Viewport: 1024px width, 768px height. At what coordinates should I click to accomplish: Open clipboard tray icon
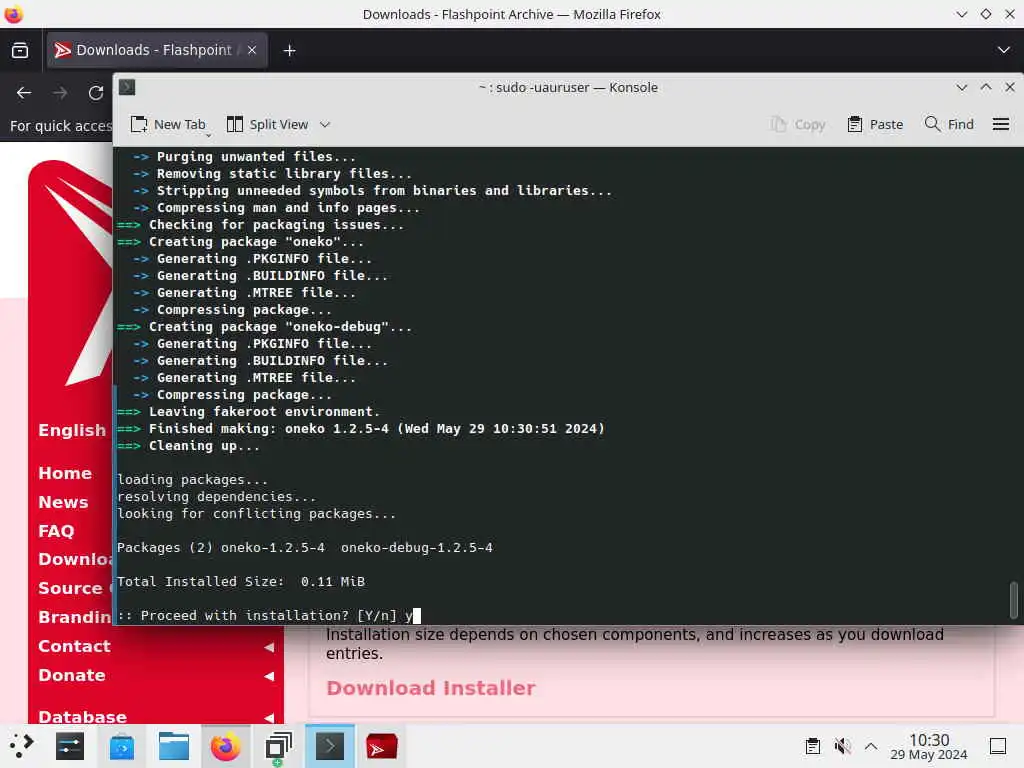pos(812,746)
